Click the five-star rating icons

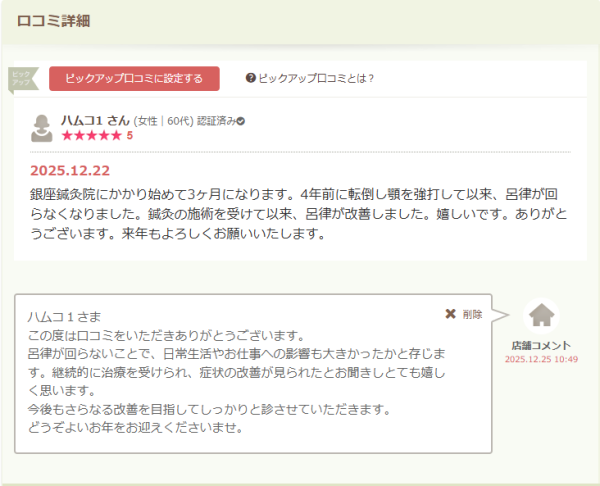[91, 135]
